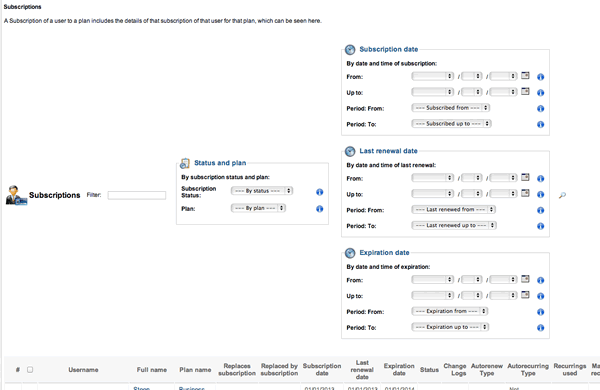
Task: Click info icon beside Expiration up to period
Action: [x=540, y=328]
